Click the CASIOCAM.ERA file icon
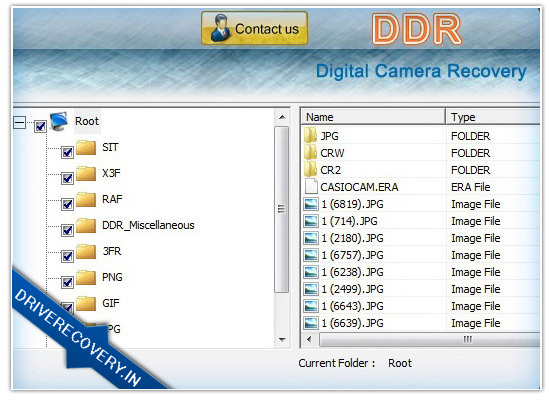The image size is (550, 400). tap(311, 187)
